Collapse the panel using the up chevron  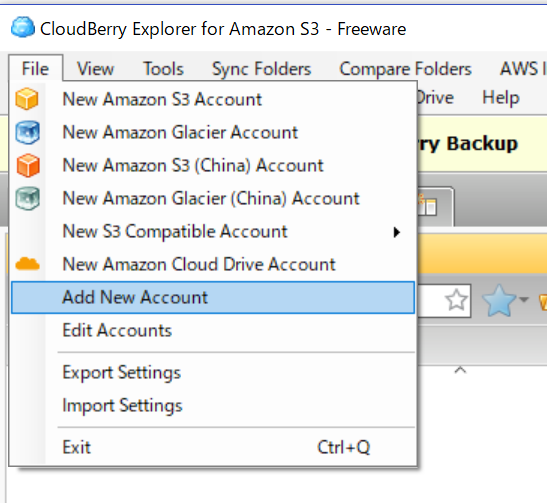[x=460, y=370]
